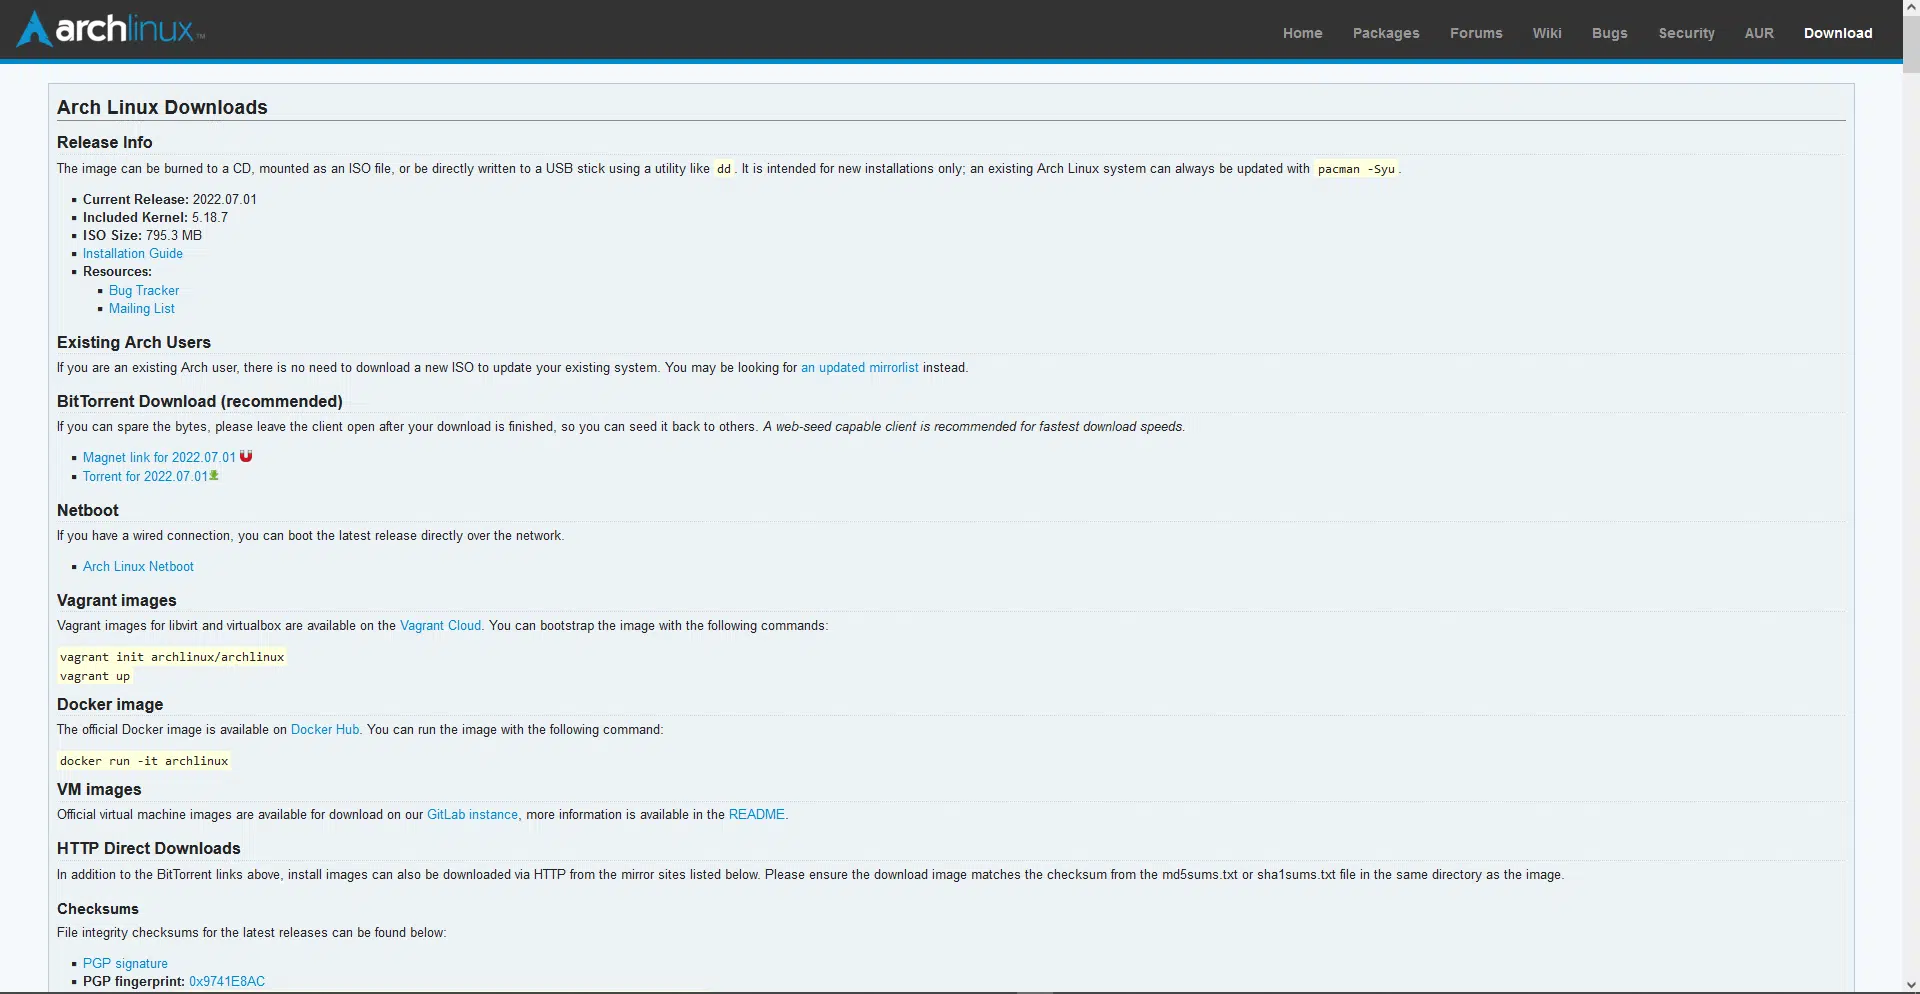Click the 'vagrant init archlinux/archlinux' command

tap(172, 657)
